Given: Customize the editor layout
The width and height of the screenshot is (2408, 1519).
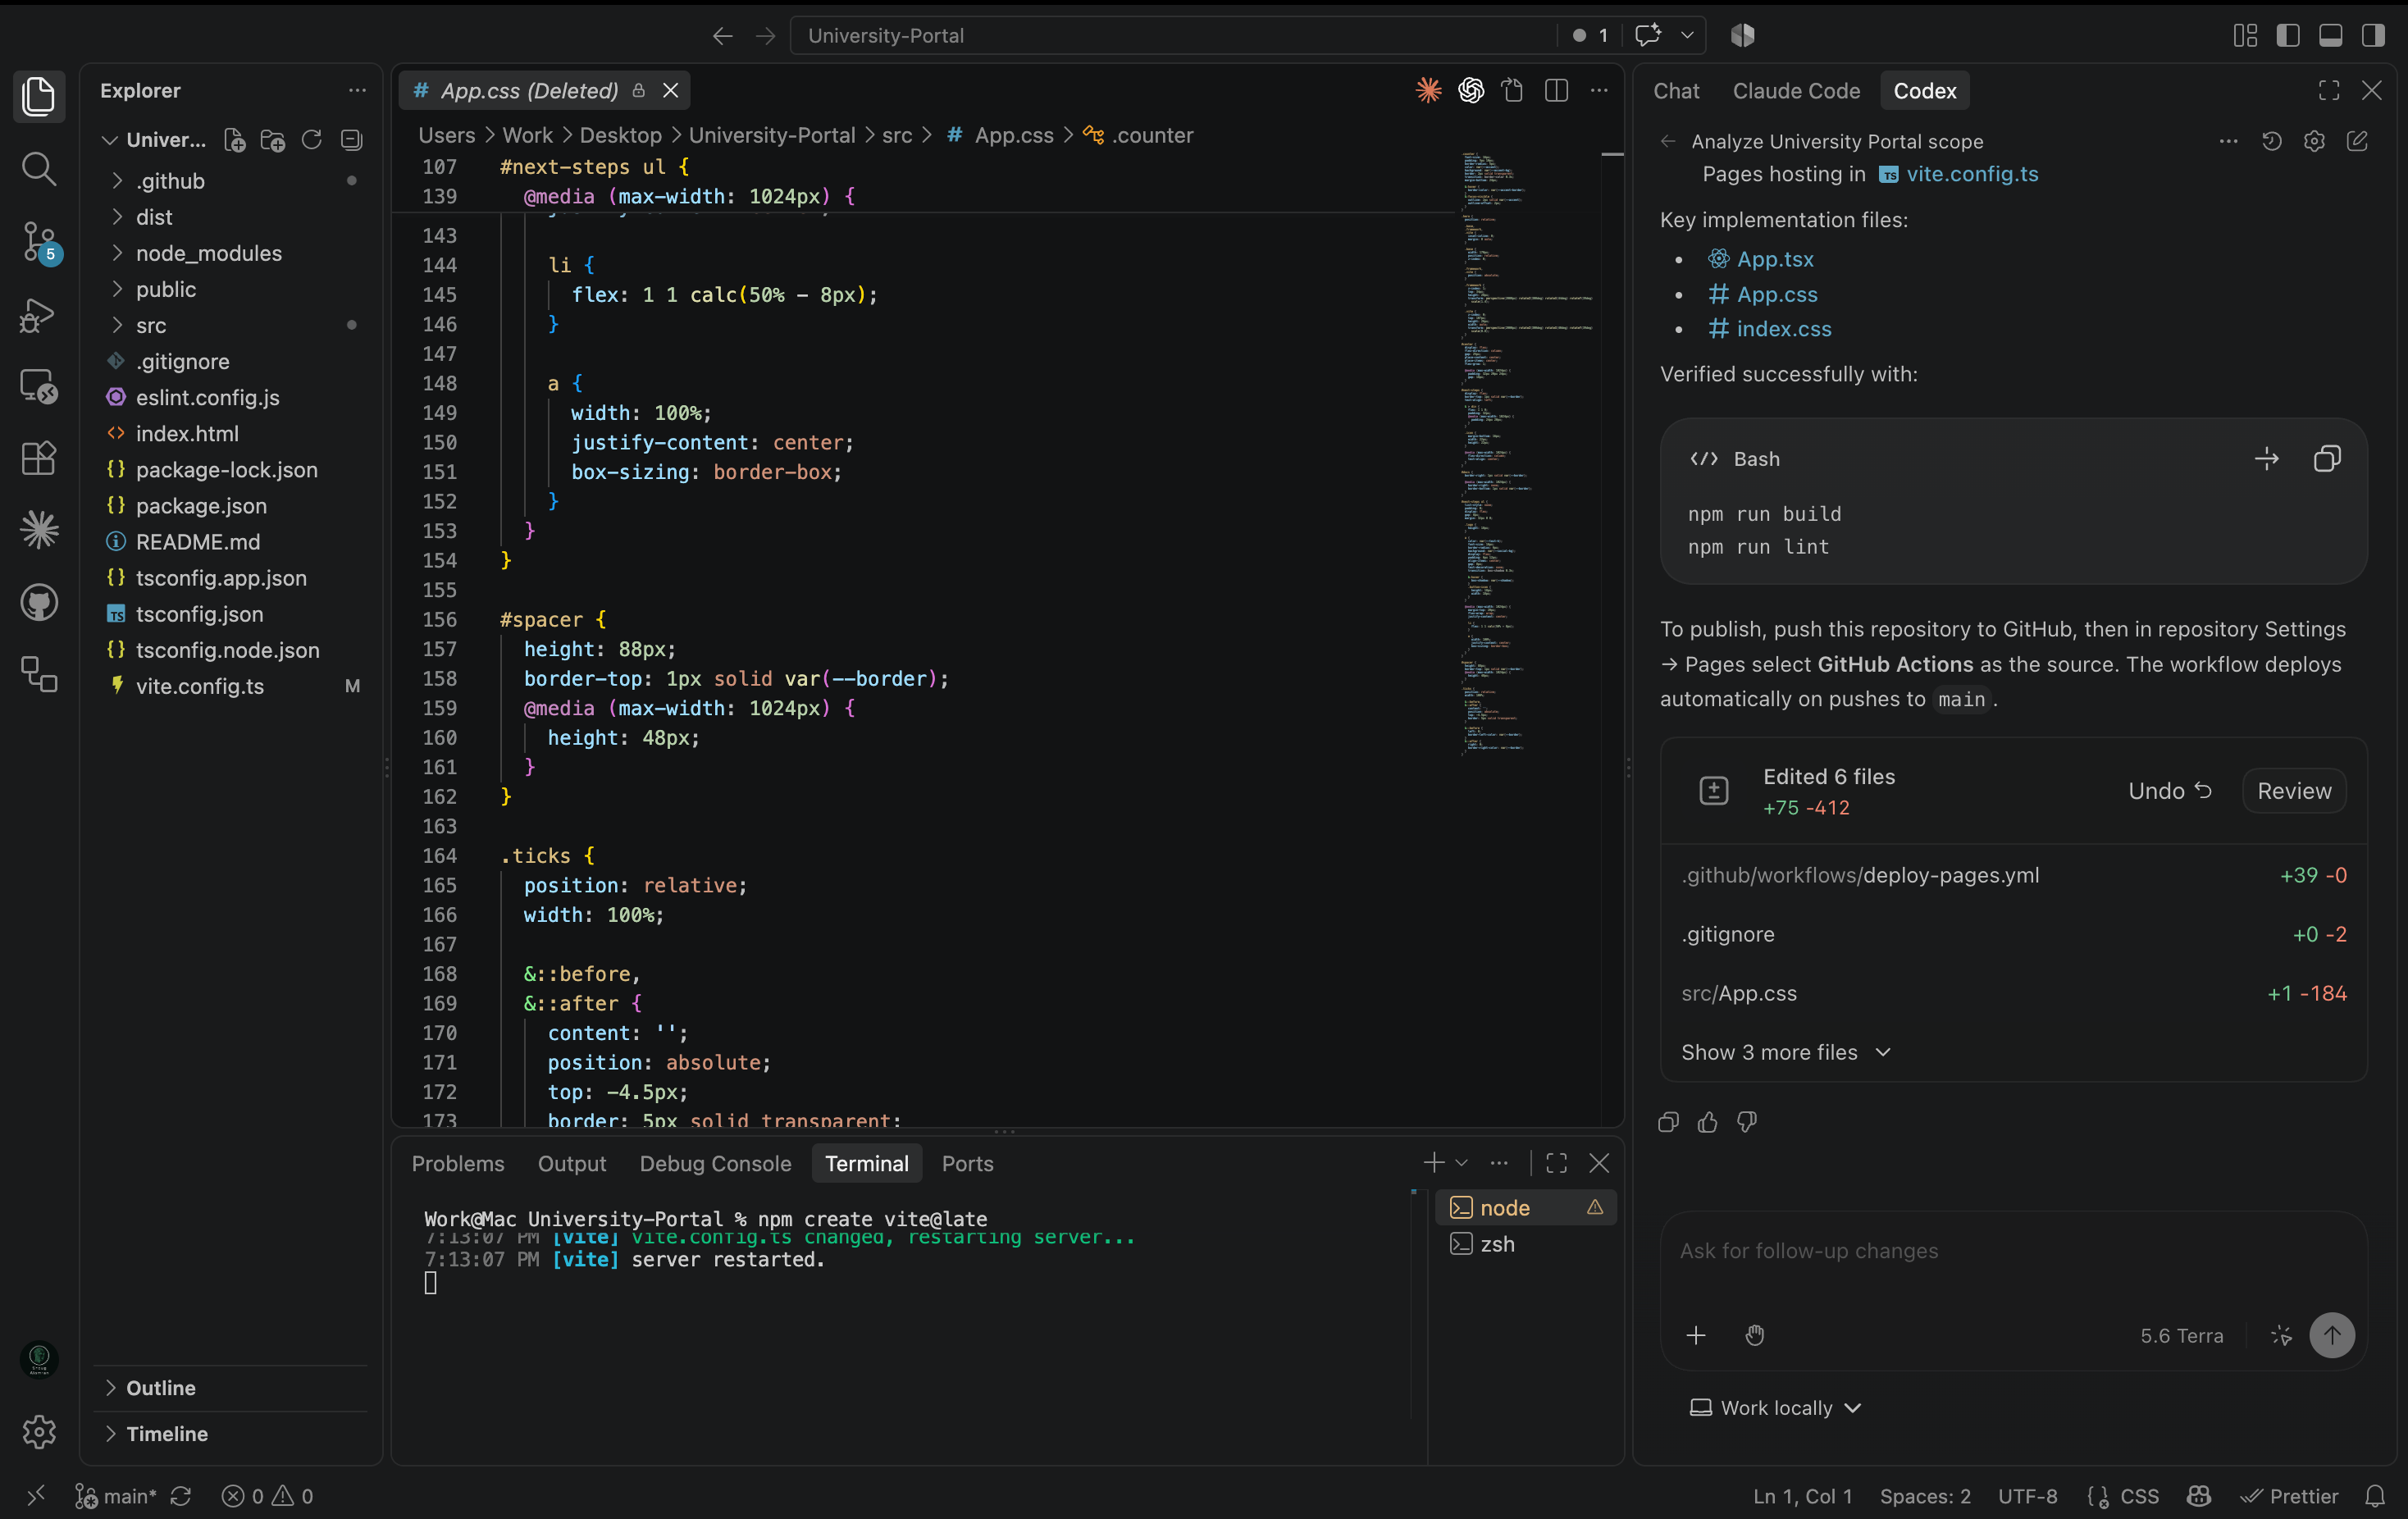Looking at the screenshot, I should tap(2245, 35).
